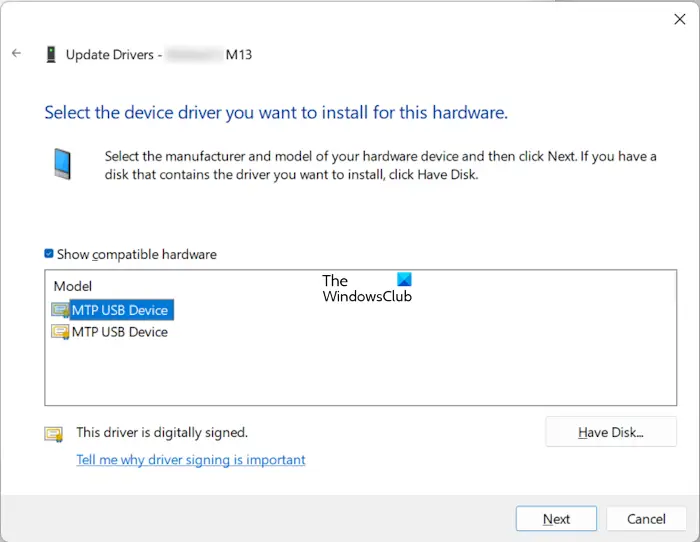Click Next to continue installation
This screenshot has height=542, width=700.
point(556,519)
